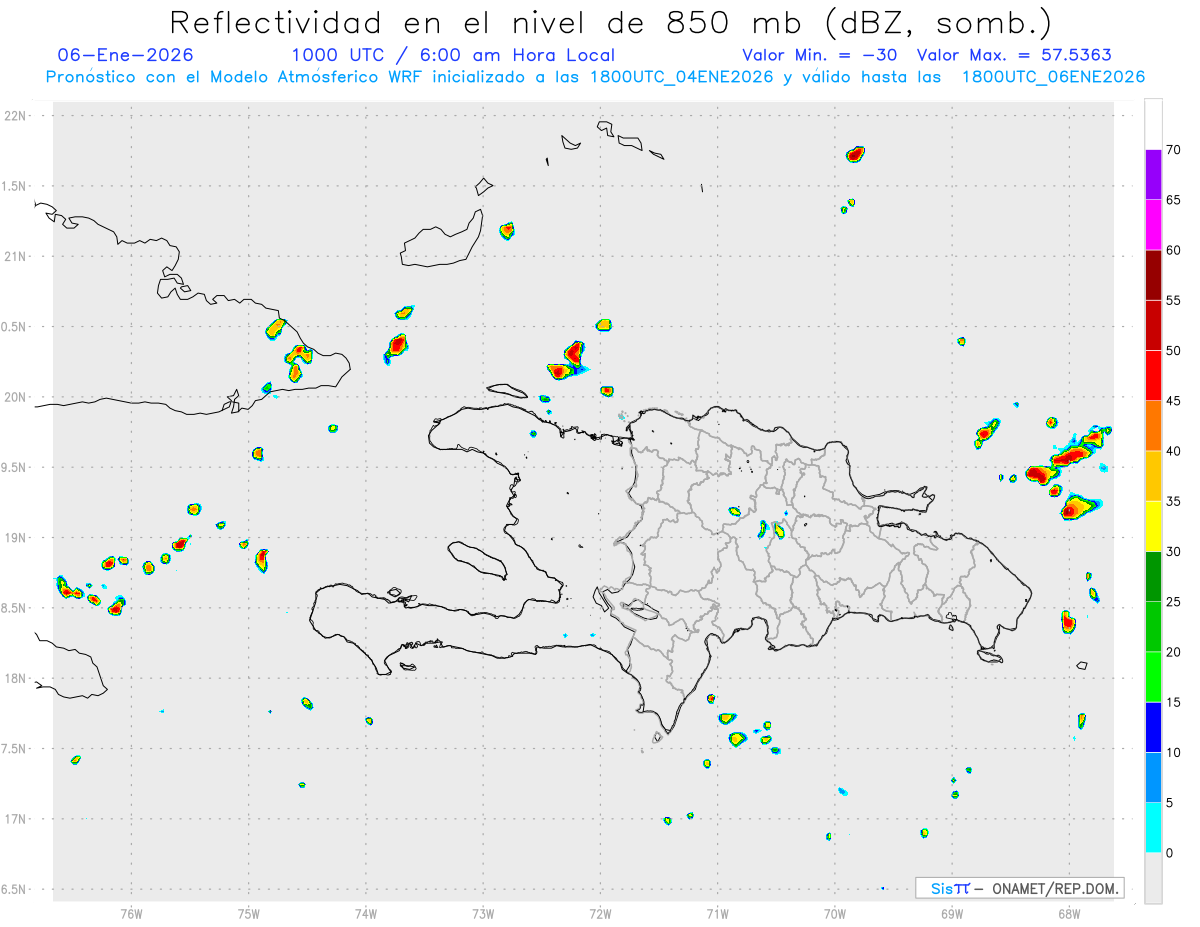Click the color scale value '30'
The width and height of the screenshot is (1200, 927).
1173,551
